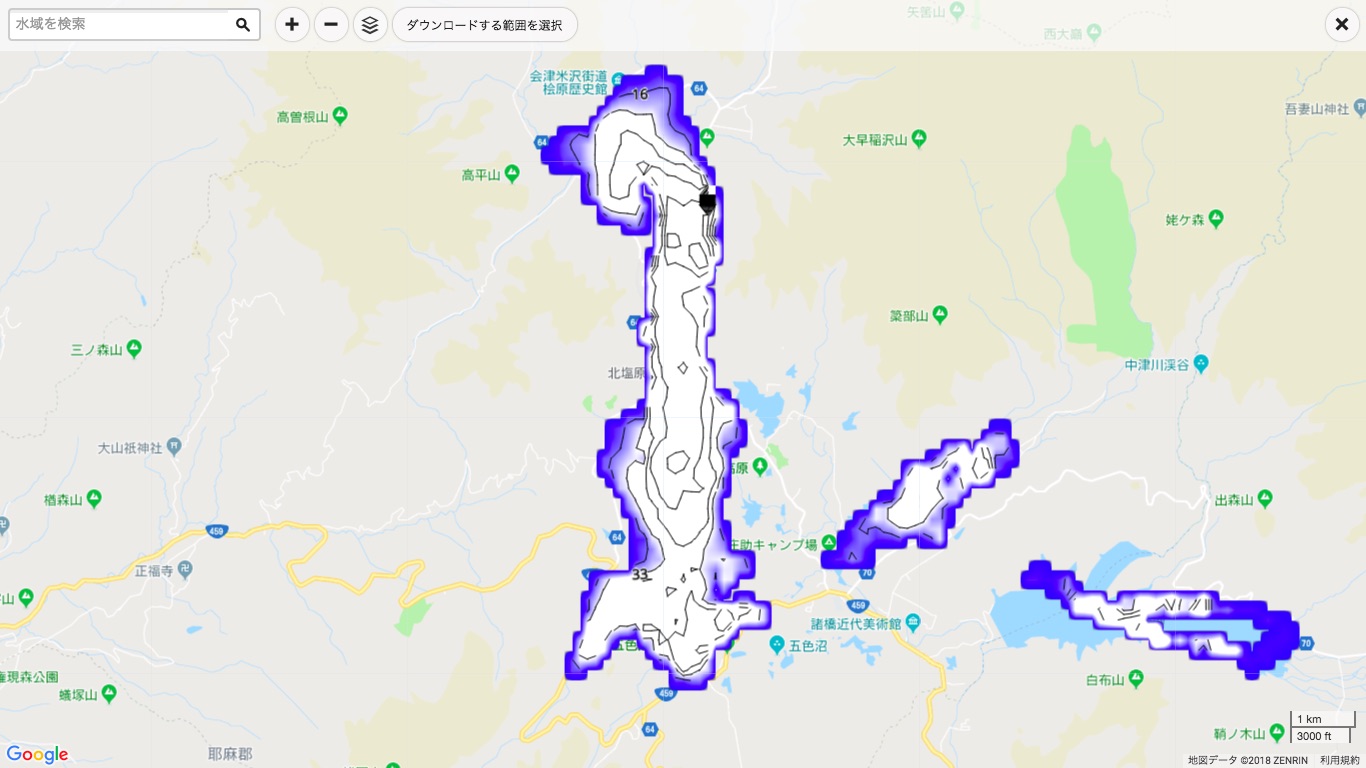Click the 地図データ ©2018 ZENRIN text

pos(1248,760)
